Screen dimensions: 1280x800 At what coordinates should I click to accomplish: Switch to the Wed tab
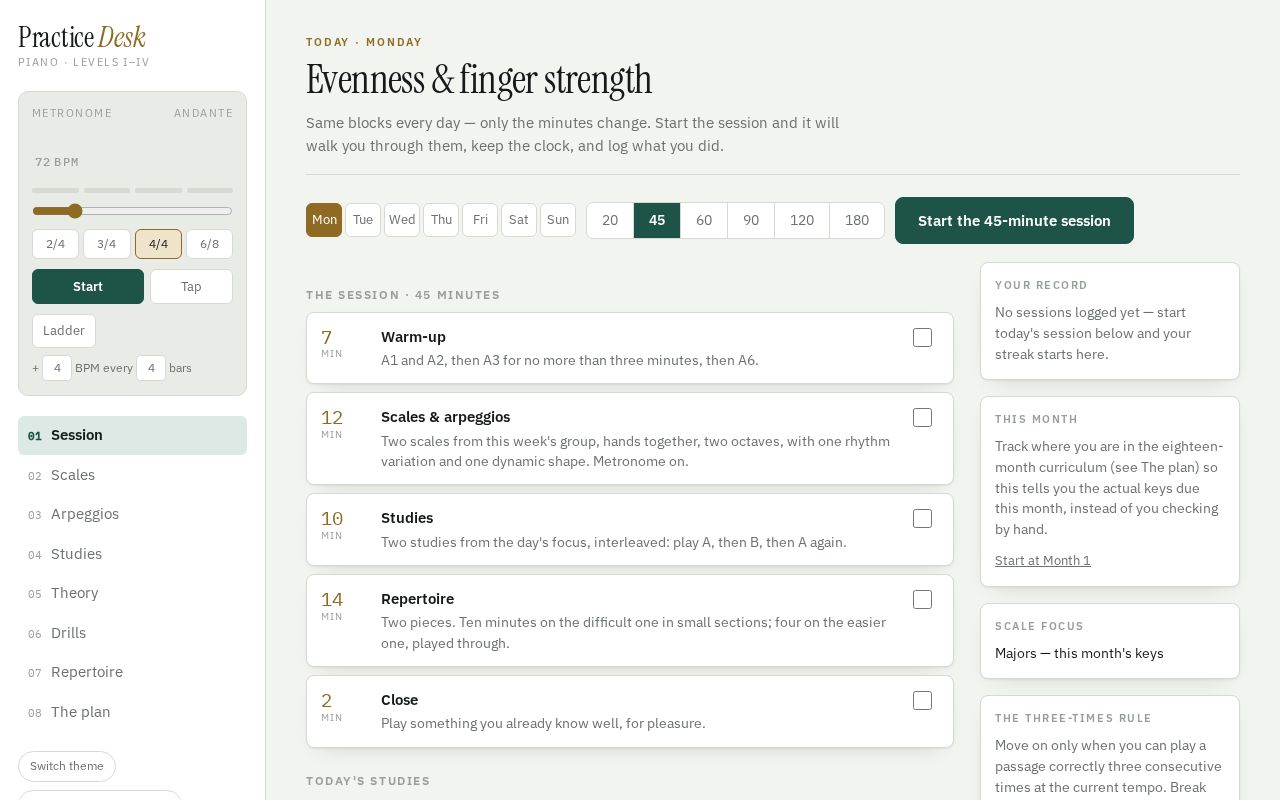point(402,220)
